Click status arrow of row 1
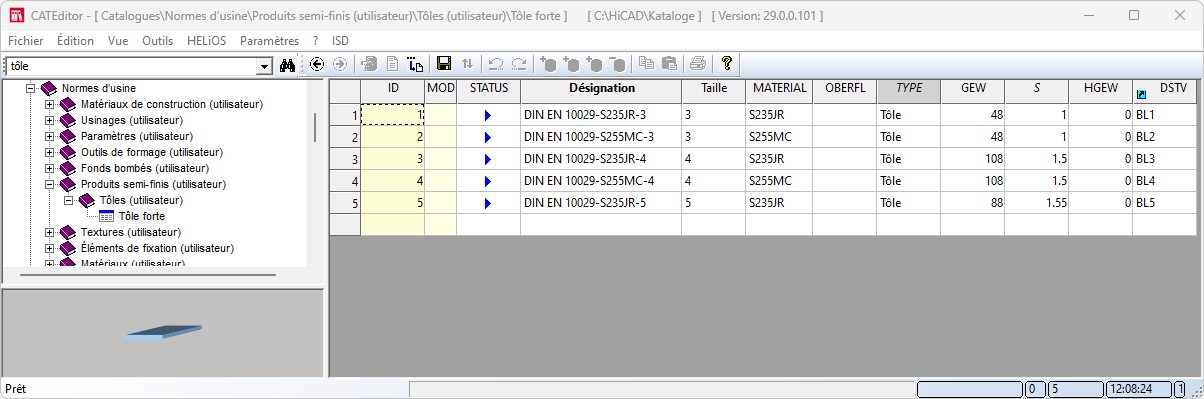 pyautogui.click(x=488, y=115)
